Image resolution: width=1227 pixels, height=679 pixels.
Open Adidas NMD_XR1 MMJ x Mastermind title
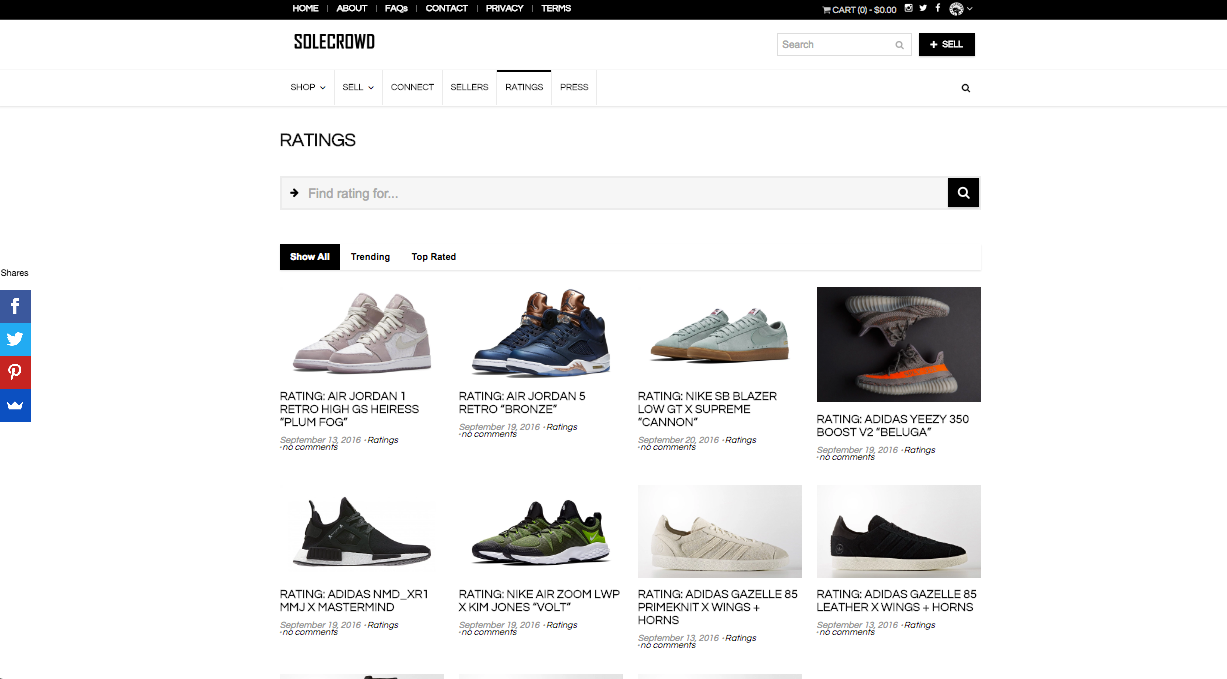pyautogui.click(x=354, y=600)
